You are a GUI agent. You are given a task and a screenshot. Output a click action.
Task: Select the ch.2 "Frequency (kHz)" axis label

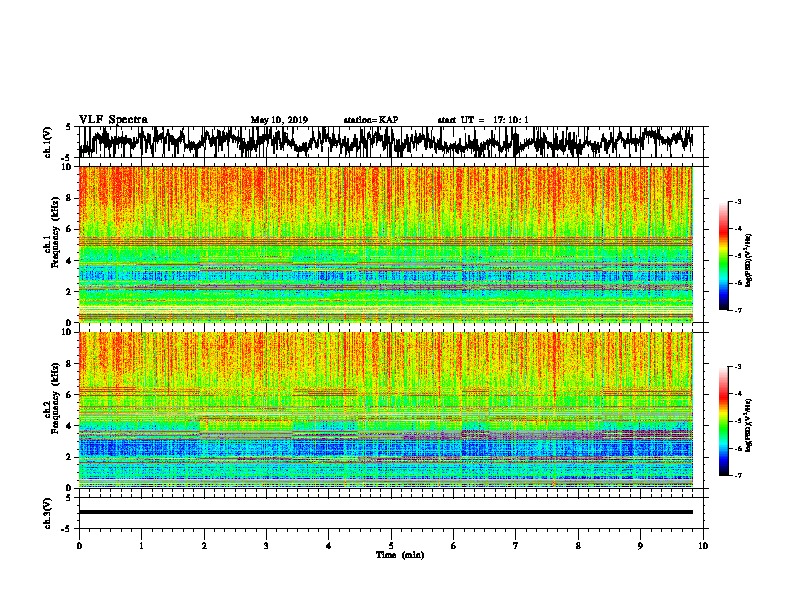pyautogui.click(x=55, y=398)
